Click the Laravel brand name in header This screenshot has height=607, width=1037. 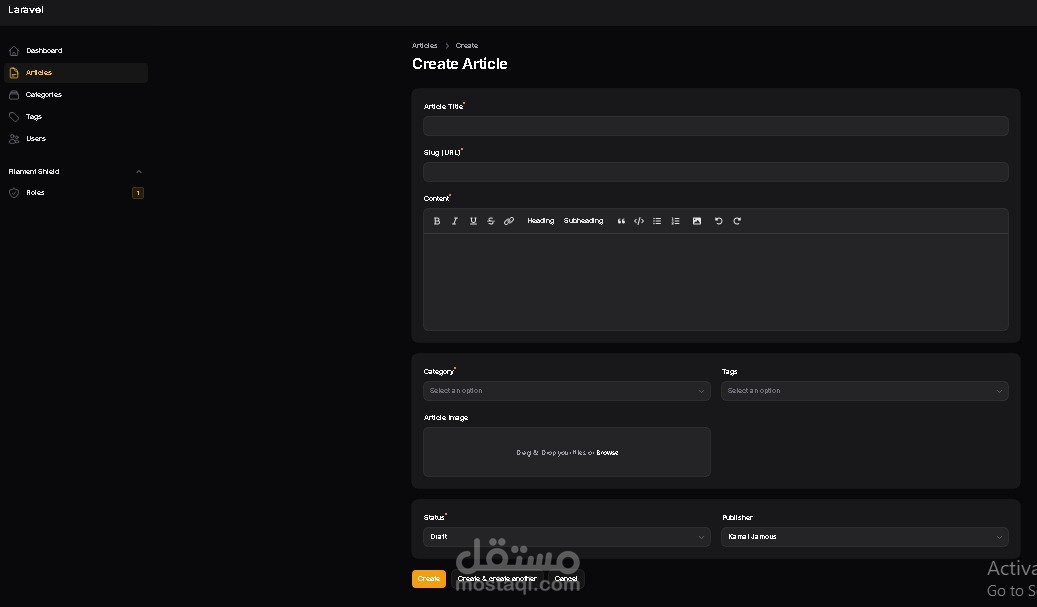(26, 10)
